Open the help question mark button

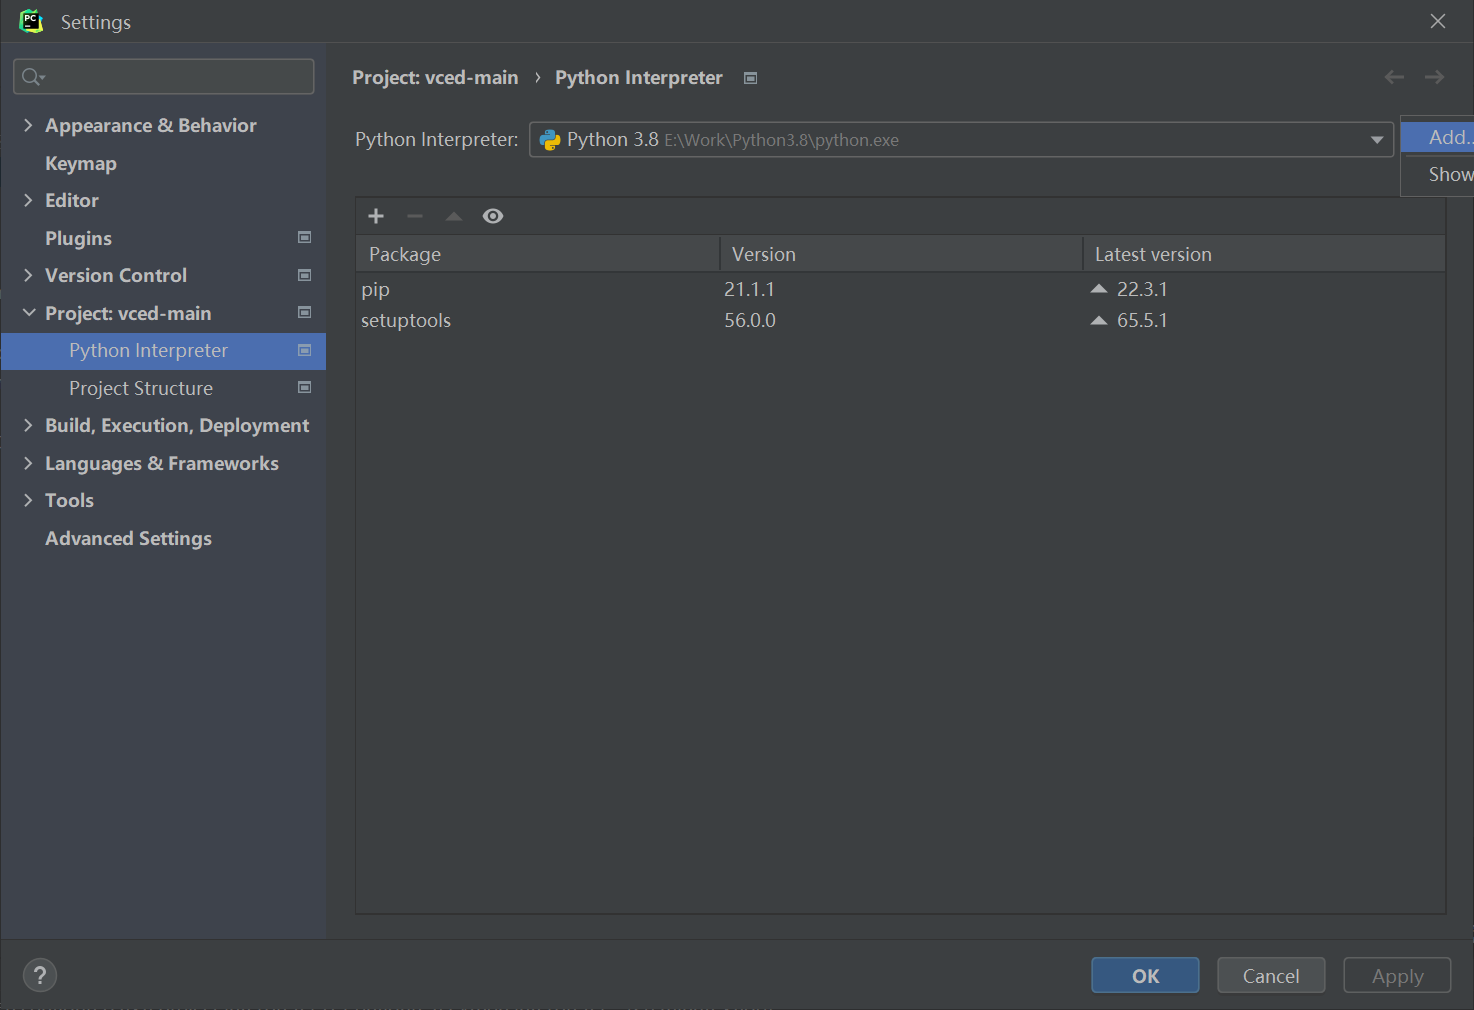40,975
